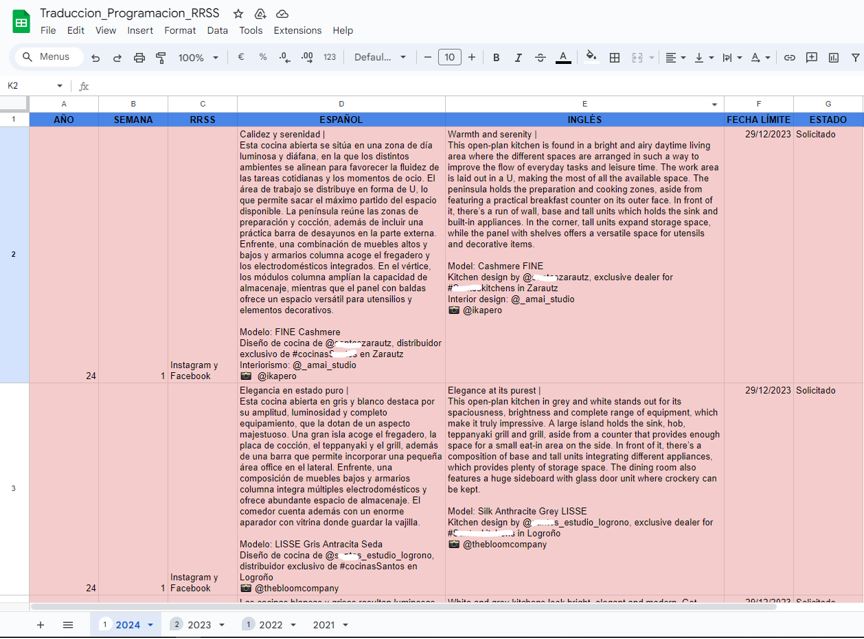The image size is (864, 639).
Task: Open the Format menu
Action: click(180, 30)
